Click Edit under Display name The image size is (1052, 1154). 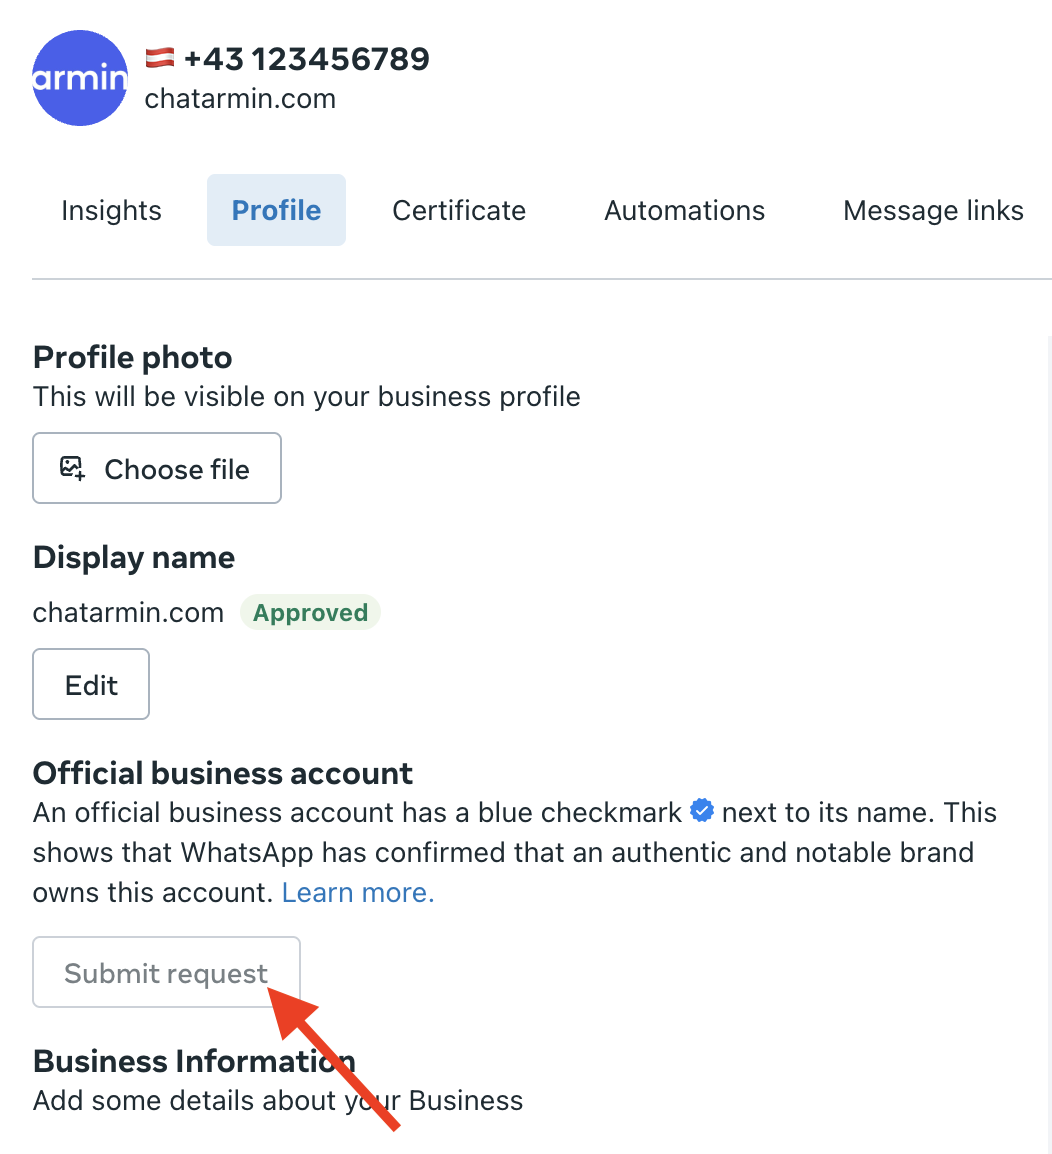91,685
